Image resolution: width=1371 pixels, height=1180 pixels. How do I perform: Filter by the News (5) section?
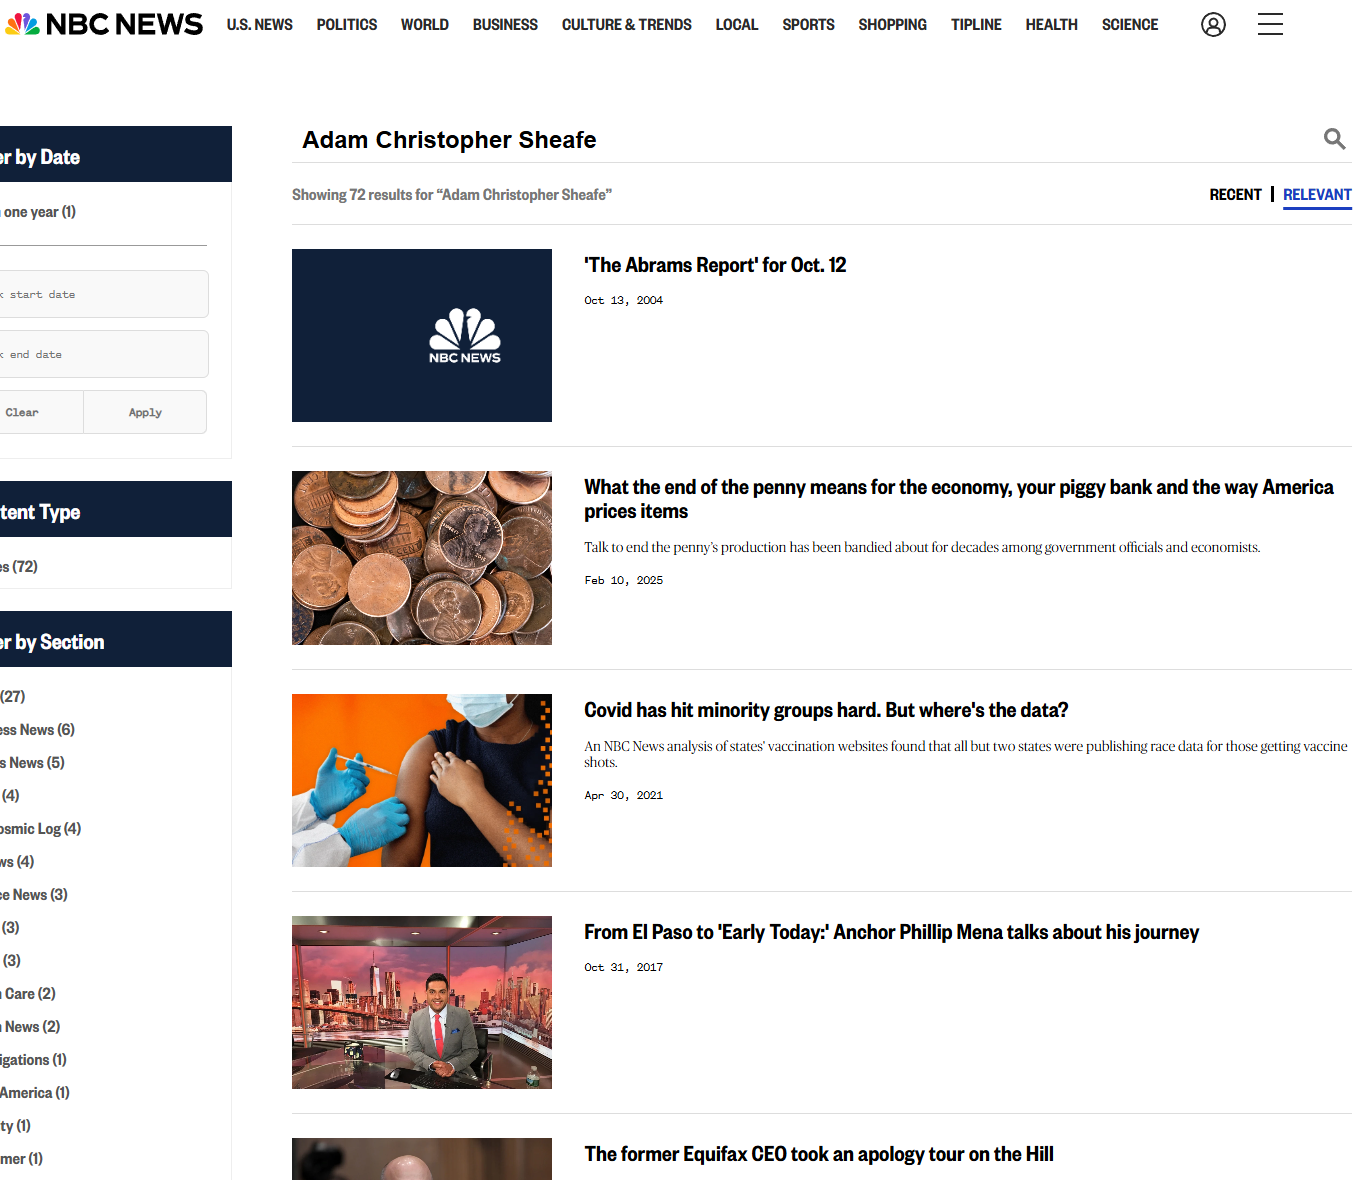32,763
